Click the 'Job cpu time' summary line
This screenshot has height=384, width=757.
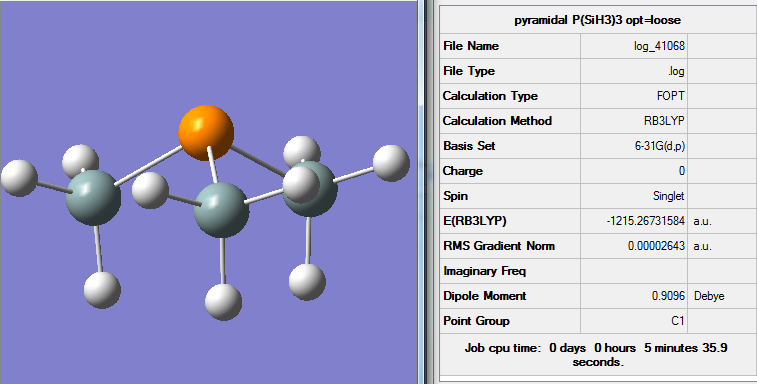tap(596, 355)
